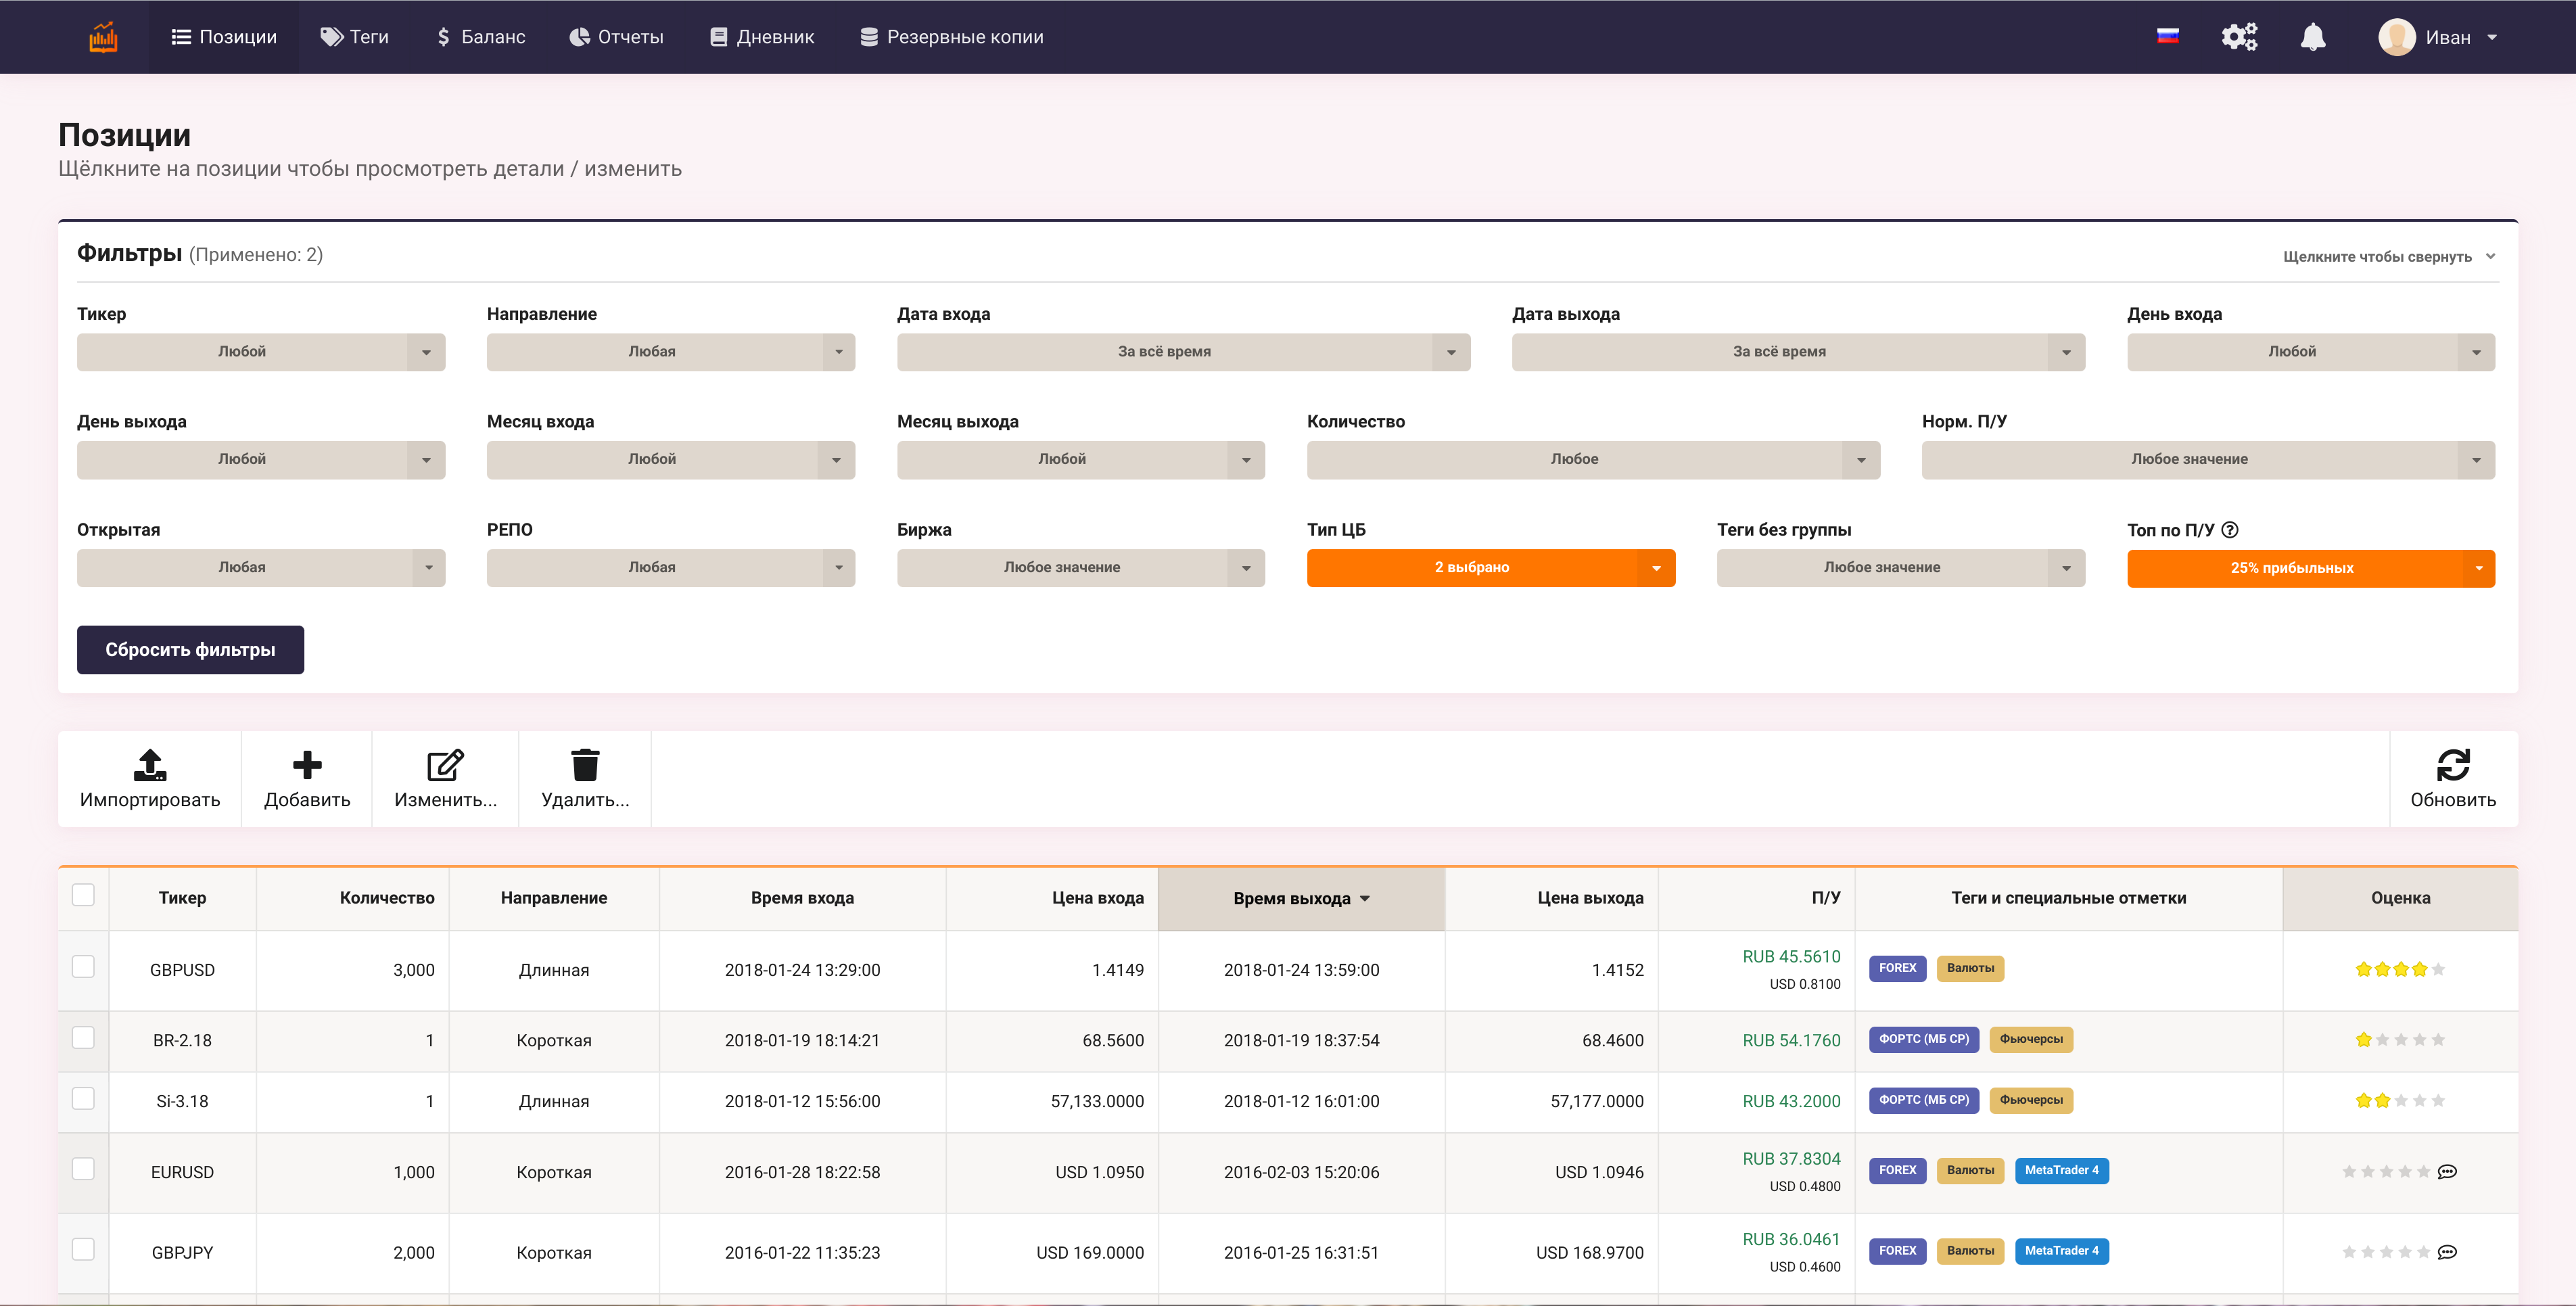Click the Импортировать upload icon

pos(150,765)
